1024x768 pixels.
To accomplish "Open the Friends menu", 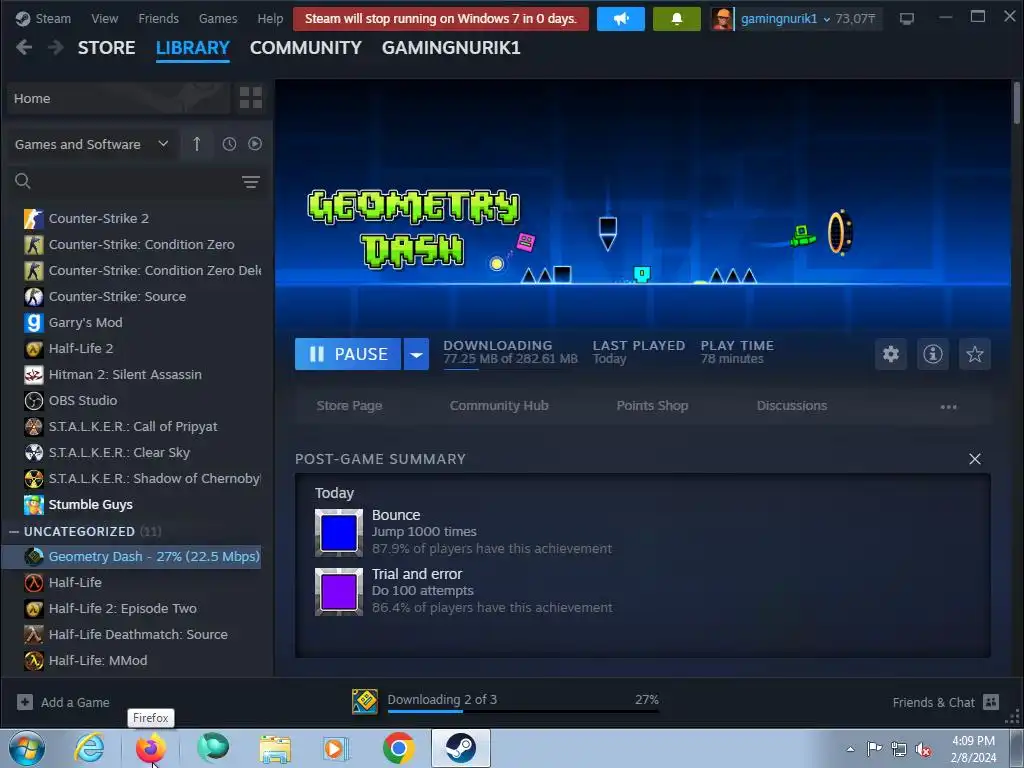I will click(158, 18).
